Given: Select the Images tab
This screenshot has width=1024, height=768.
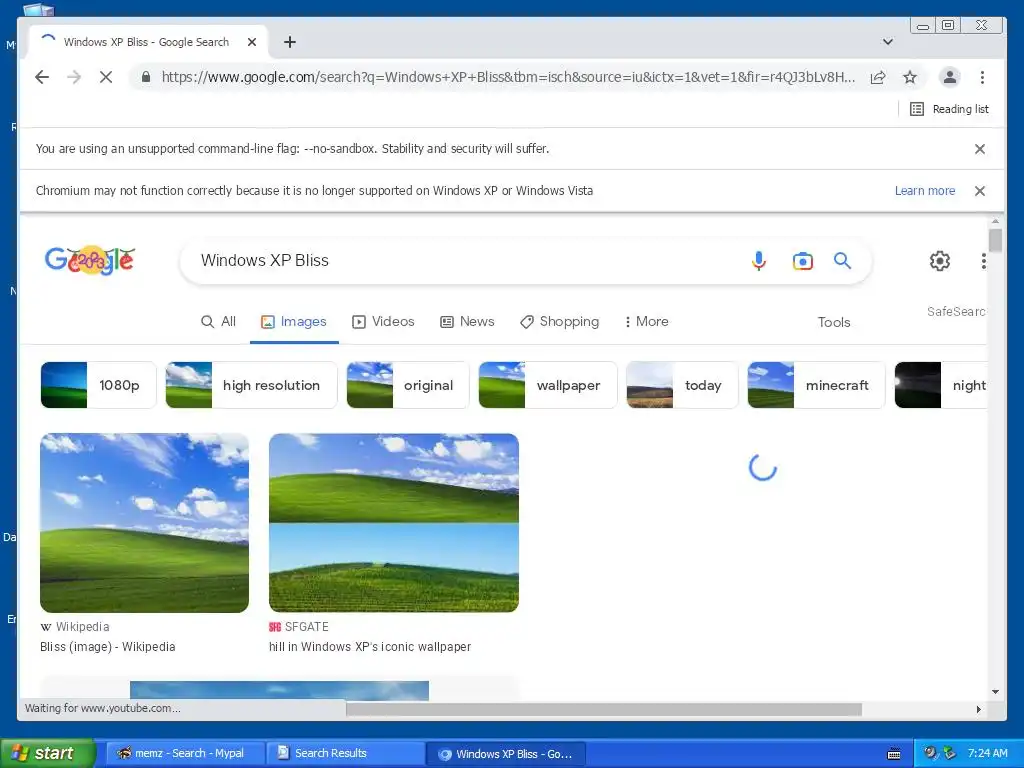Looking at the screenshot, I should pos(294,321).
